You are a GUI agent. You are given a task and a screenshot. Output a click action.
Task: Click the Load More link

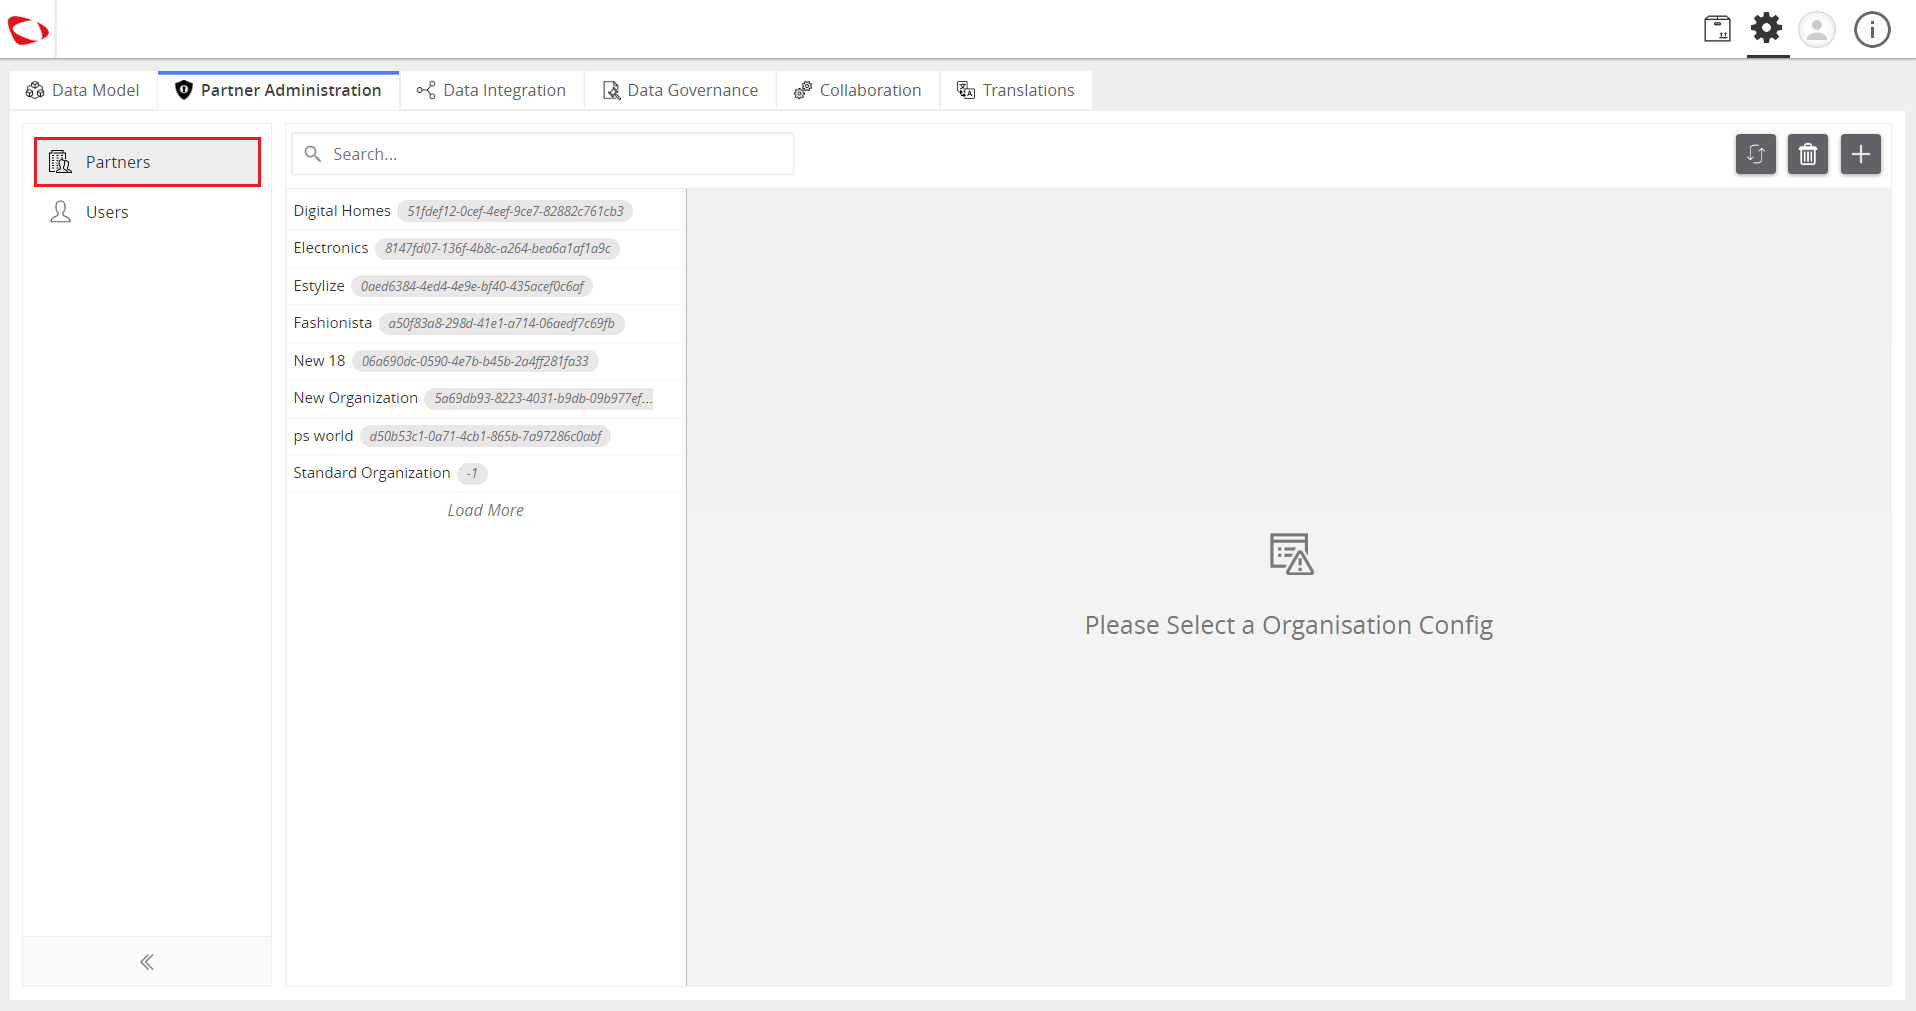486,510
